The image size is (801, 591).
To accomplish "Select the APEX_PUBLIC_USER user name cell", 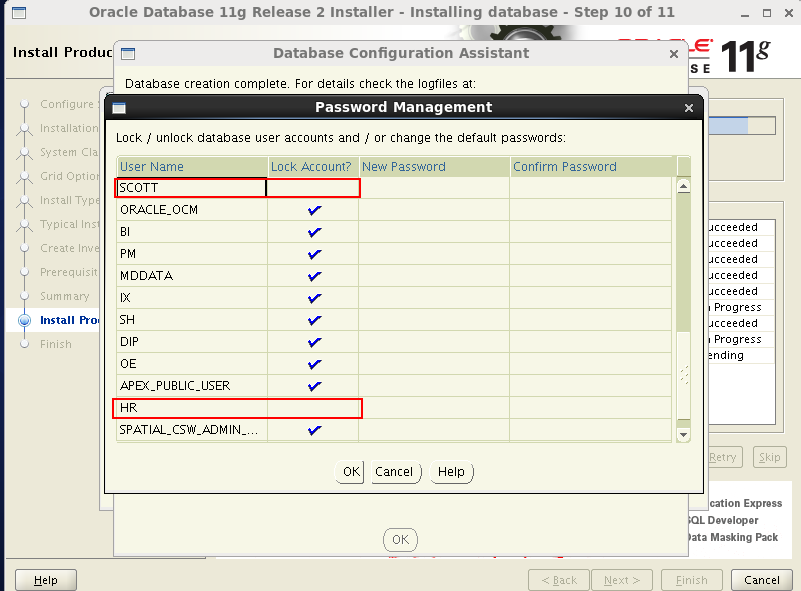I will click(192, 386).
